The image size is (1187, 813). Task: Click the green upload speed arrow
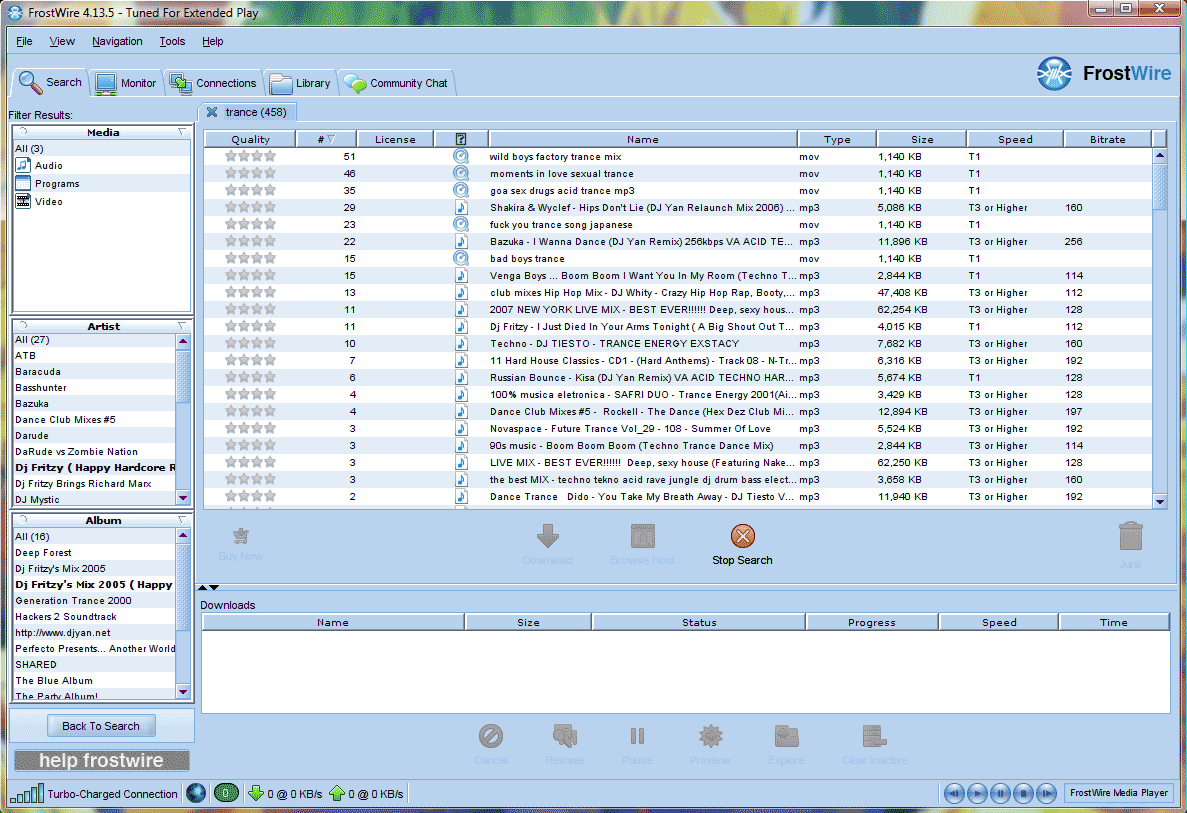(x=337, y=793)
